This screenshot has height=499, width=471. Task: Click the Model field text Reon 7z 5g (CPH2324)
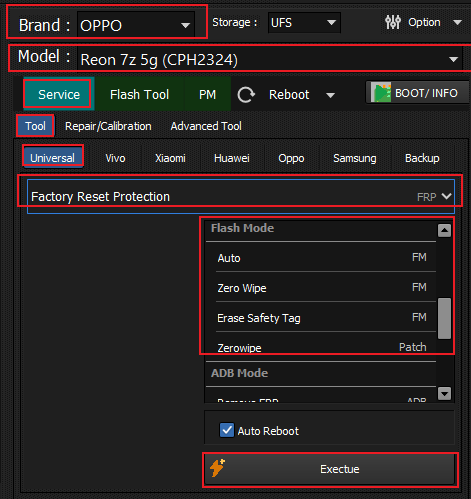(159, 60)
